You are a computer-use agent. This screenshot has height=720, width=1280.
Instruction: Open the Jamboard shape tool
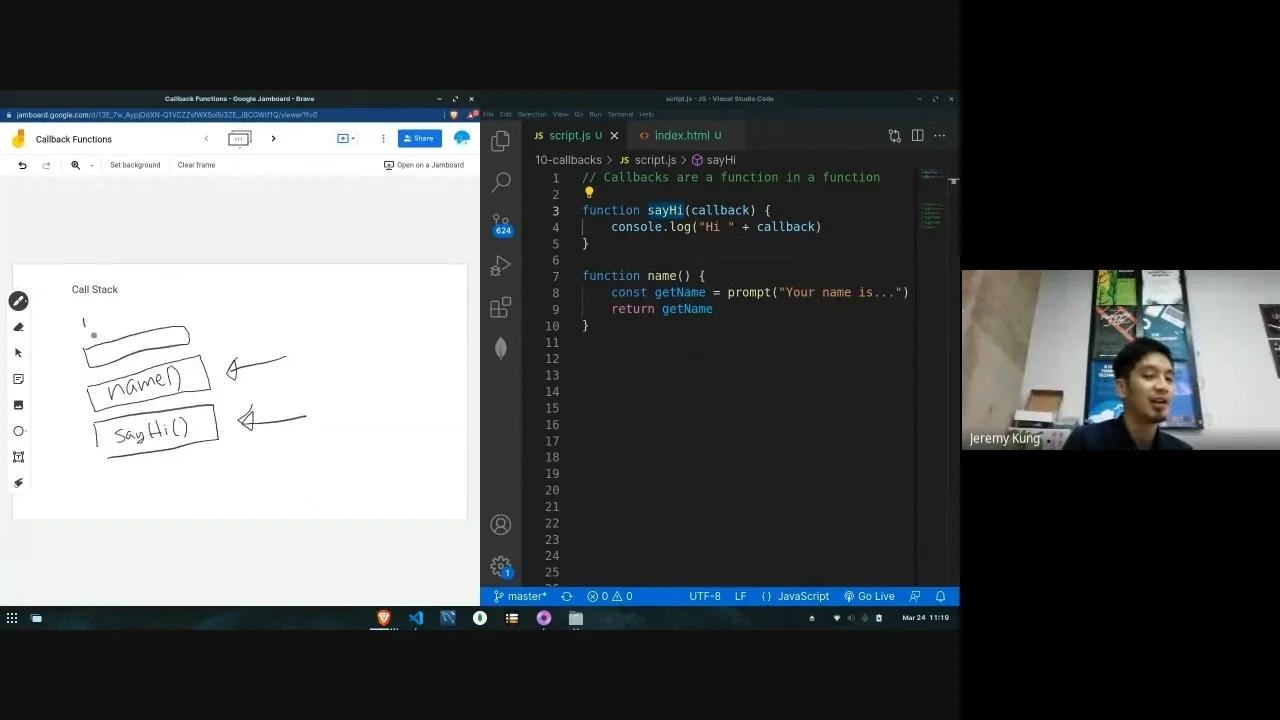click(x=18, y=430)
